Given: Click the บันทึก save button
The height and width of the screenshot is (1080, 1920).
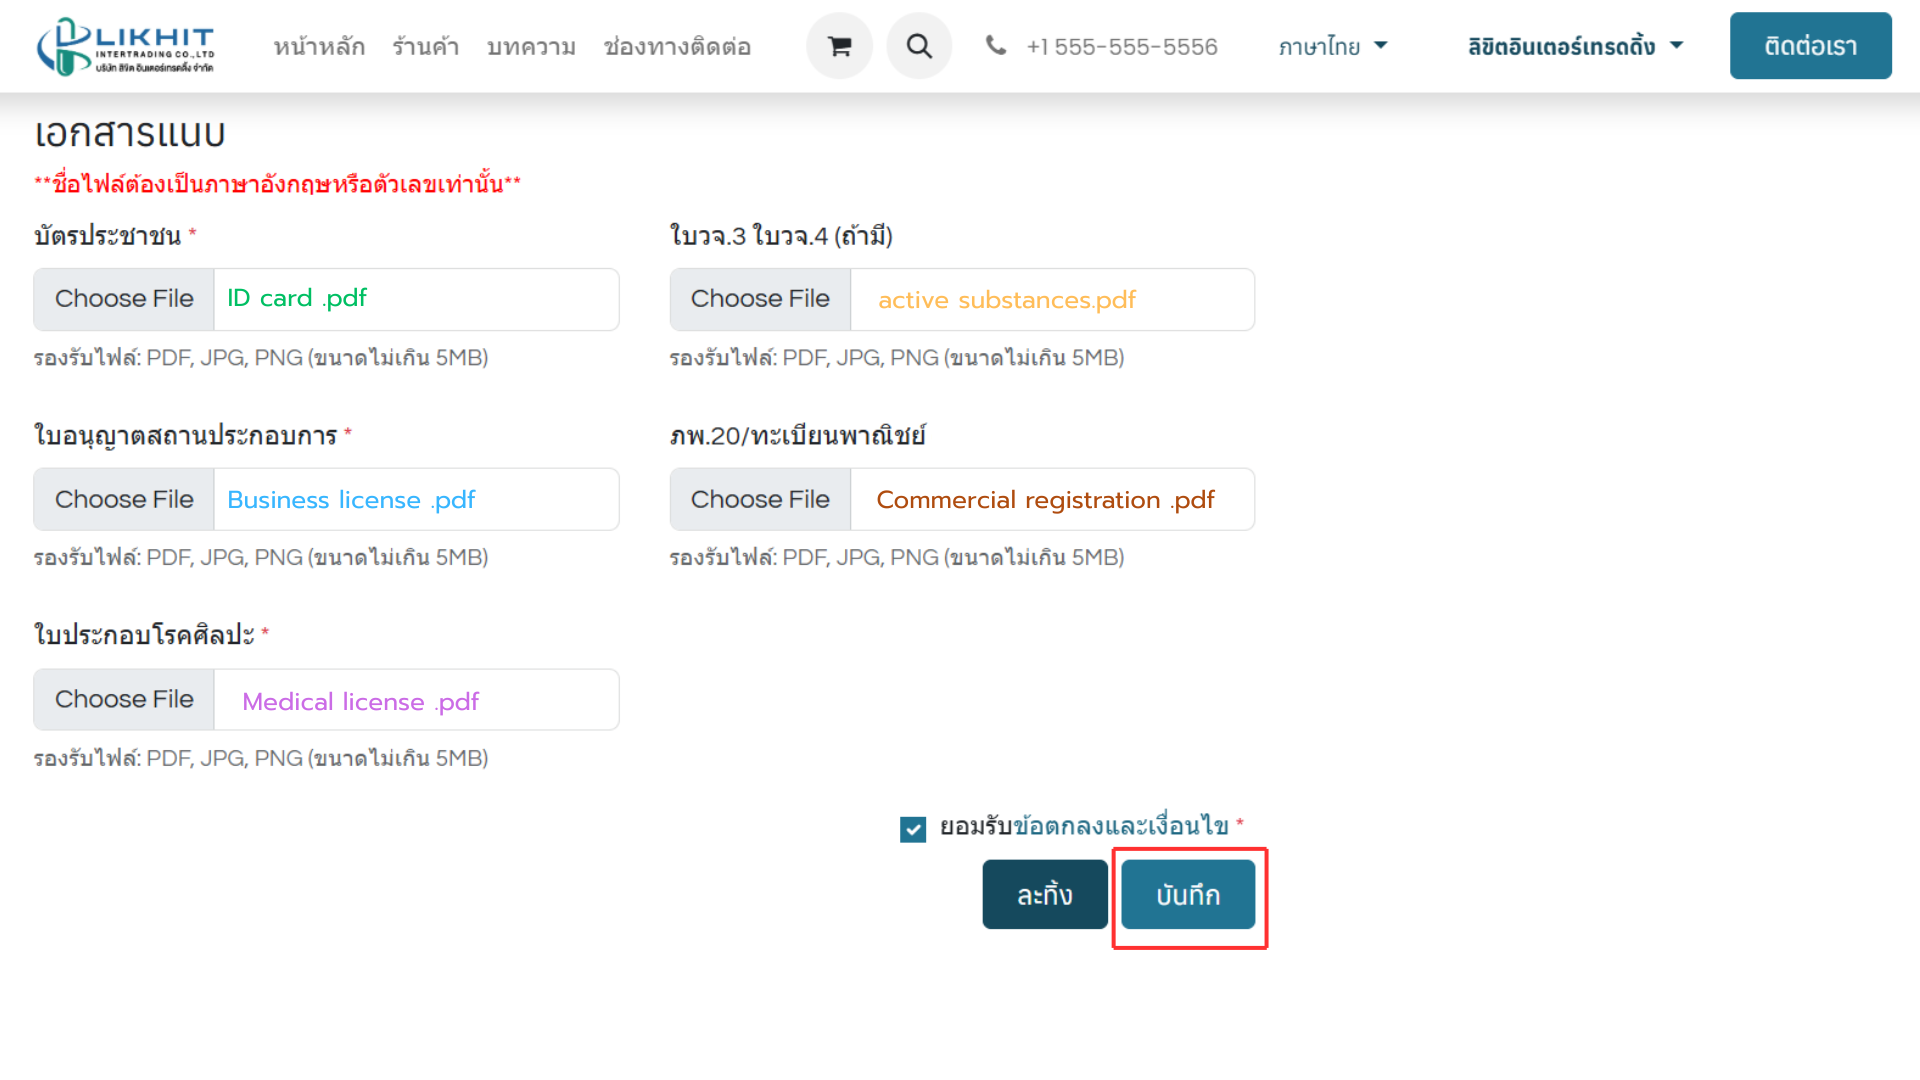Looking at the screenshot, I should click(1188, 895).
